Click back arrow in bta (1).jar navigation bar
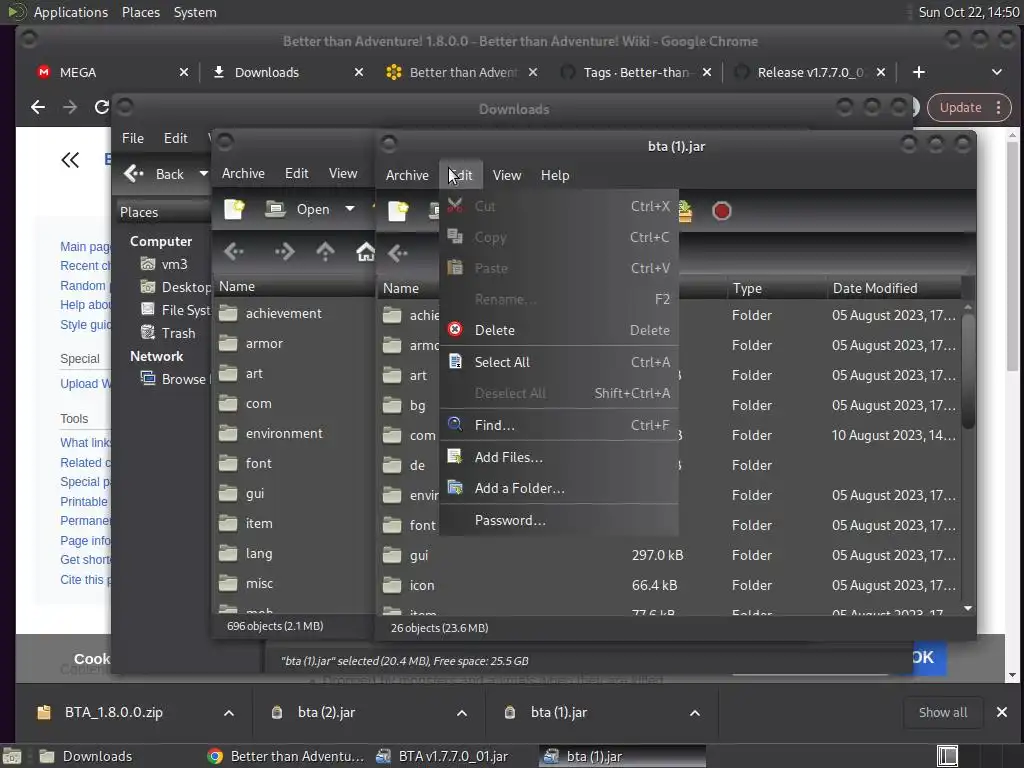The width and height of the screenshot is (1024, 768). point(398,253)
